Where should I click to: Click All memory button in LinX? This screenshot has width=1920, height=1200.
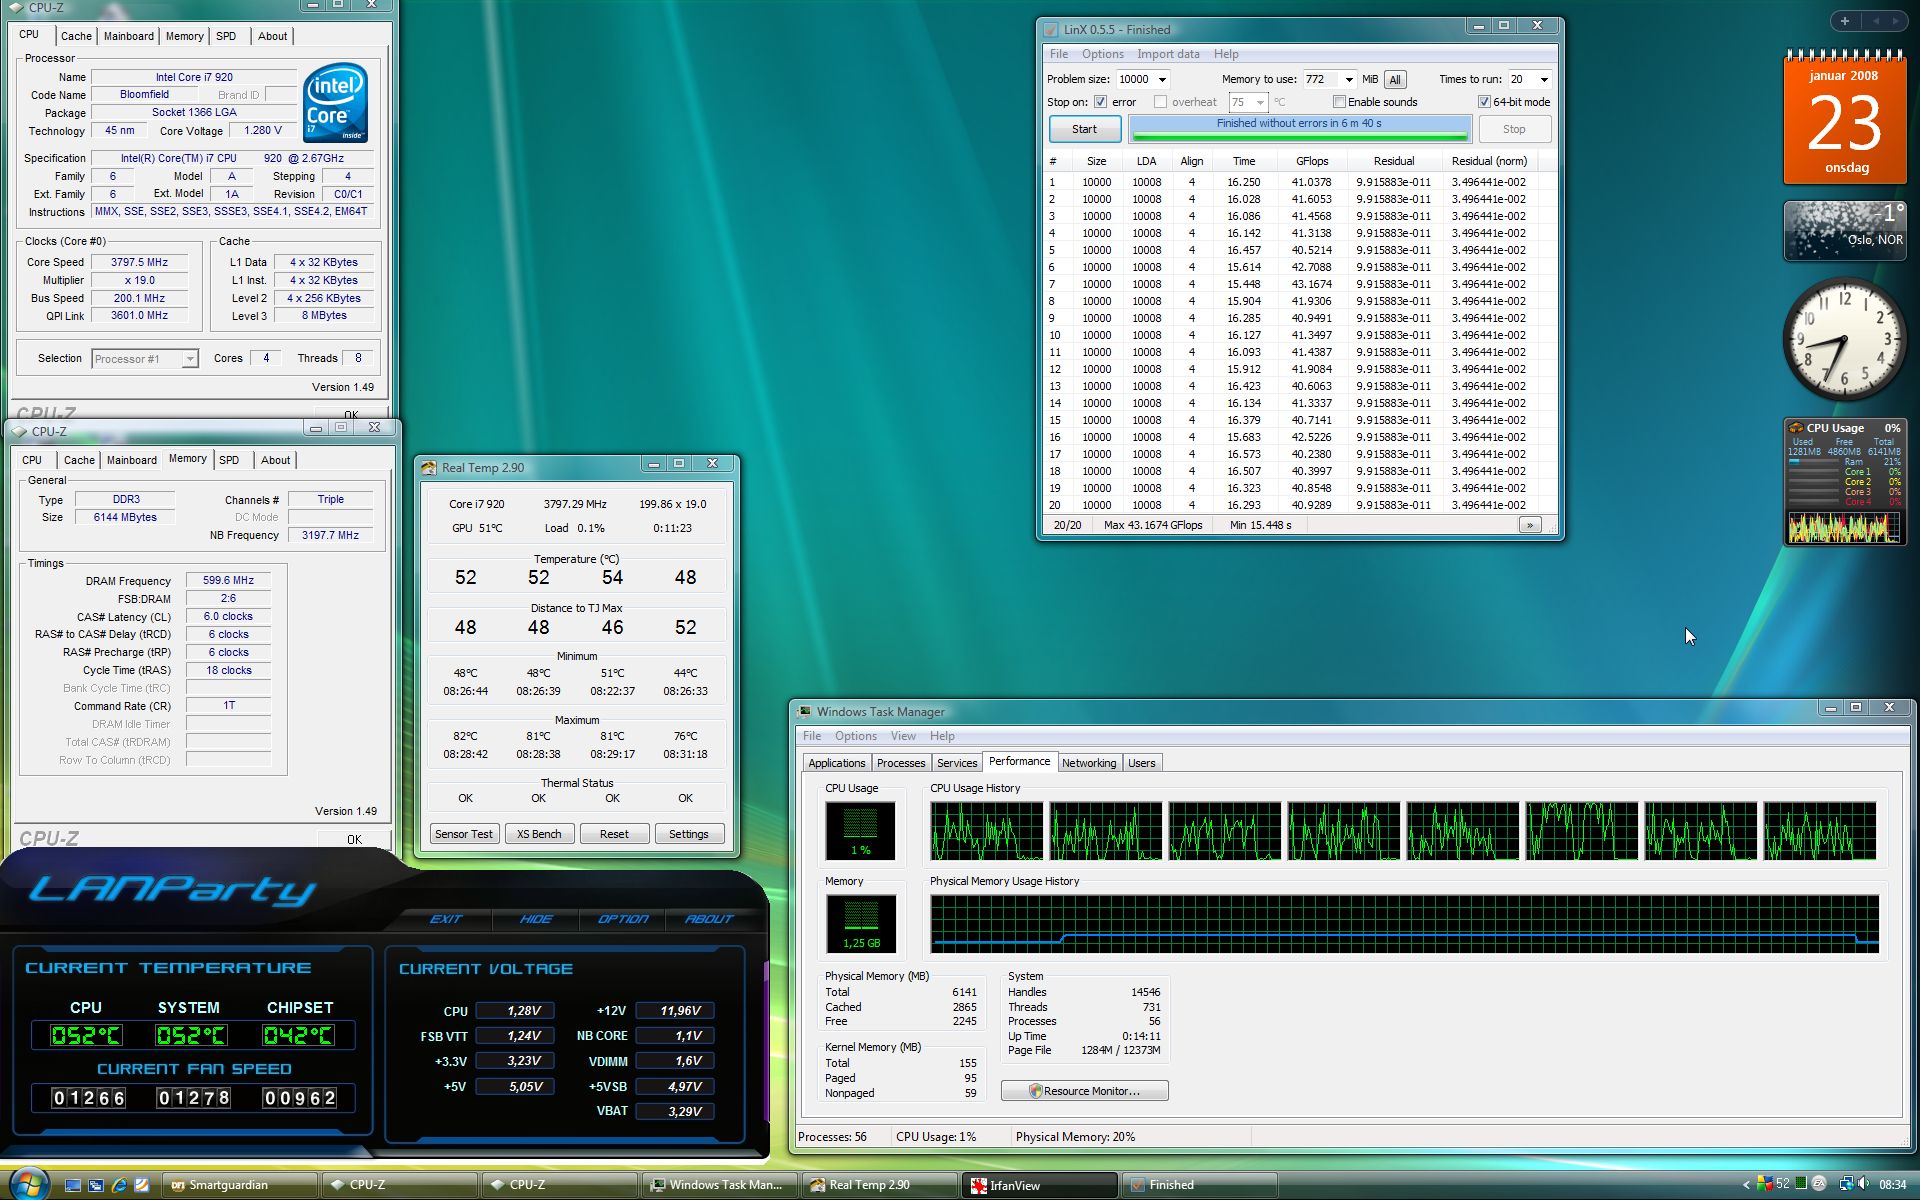[x=1395, y=79]
